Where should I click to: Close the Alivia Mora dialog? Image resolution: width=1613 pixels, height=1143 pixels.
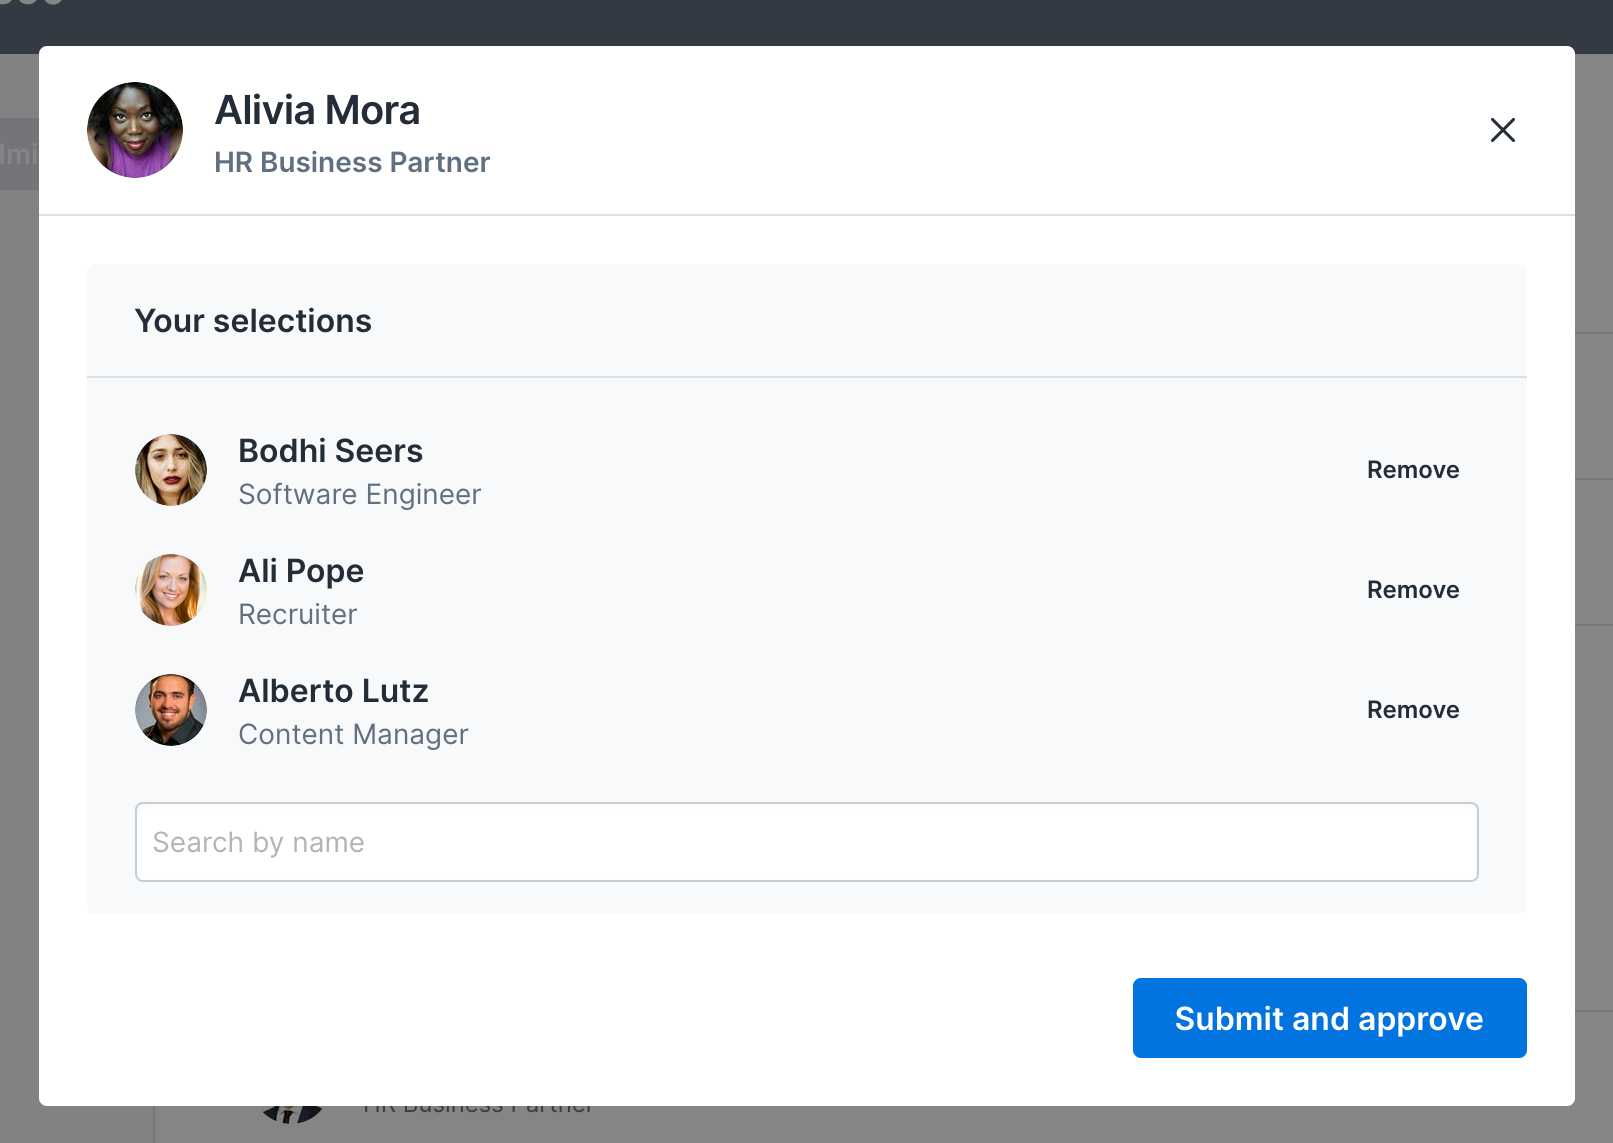1502,130
